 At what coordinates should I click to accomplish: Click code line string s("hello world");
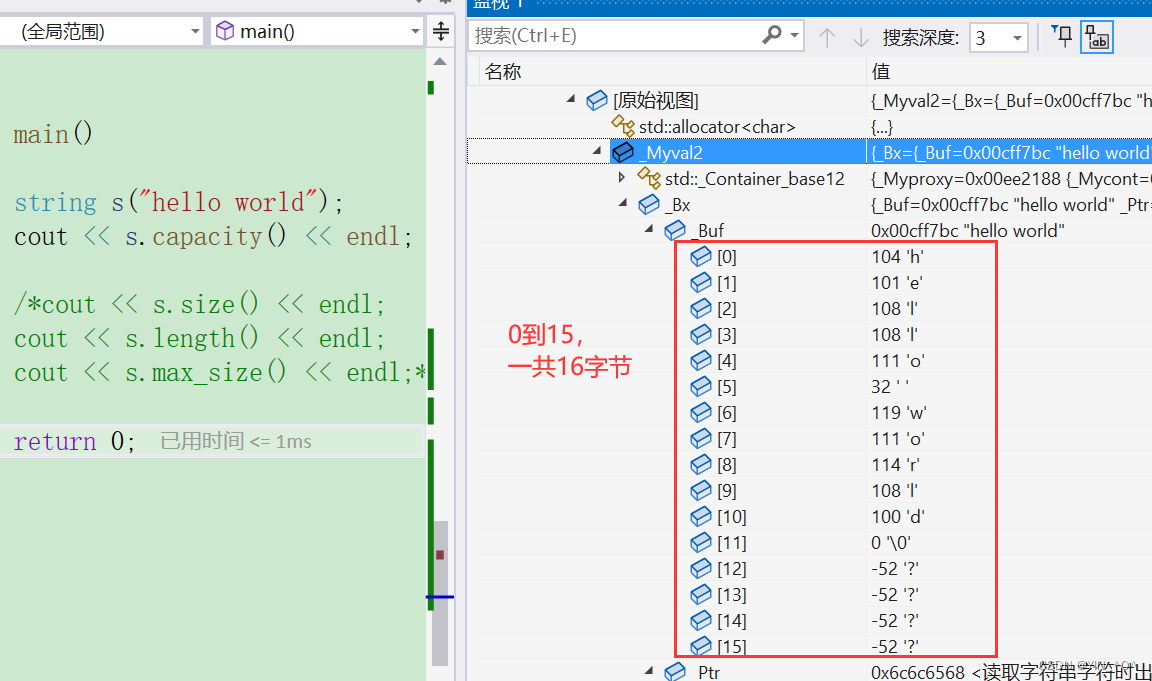click(179, 202)
